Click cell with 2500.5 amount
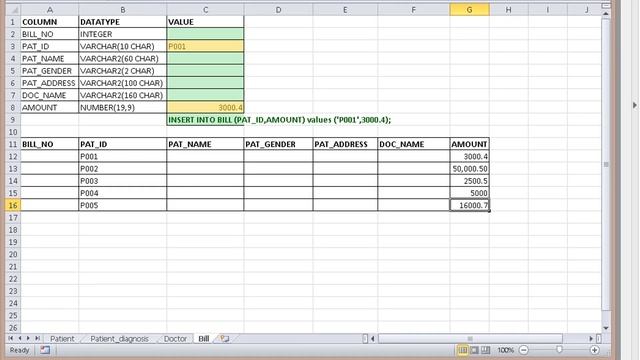640x360 pixels. pos(469,181)
